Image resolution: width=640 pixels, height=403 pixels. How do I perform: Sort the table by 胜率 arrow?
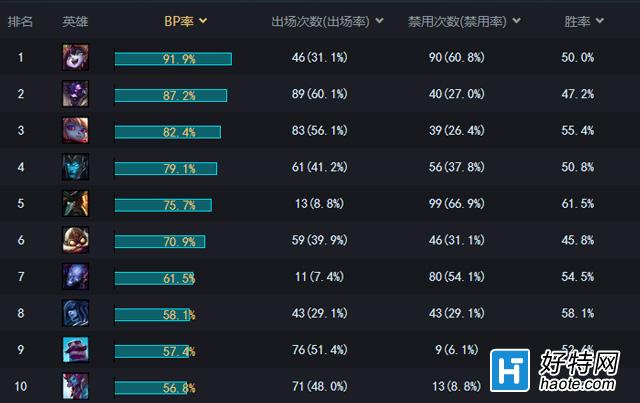pos(600,21)
